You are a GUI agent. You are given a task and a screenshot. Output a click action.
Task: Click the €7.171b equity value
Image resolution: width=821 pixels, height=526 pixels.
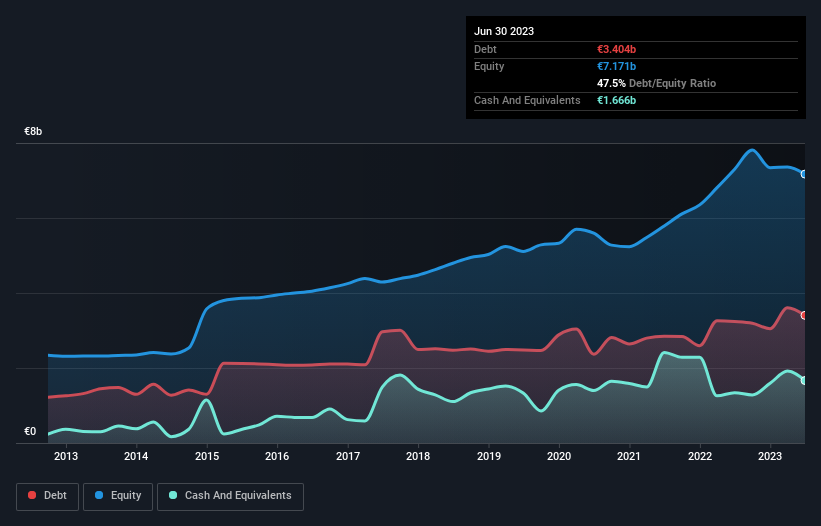tap(616, 66)
